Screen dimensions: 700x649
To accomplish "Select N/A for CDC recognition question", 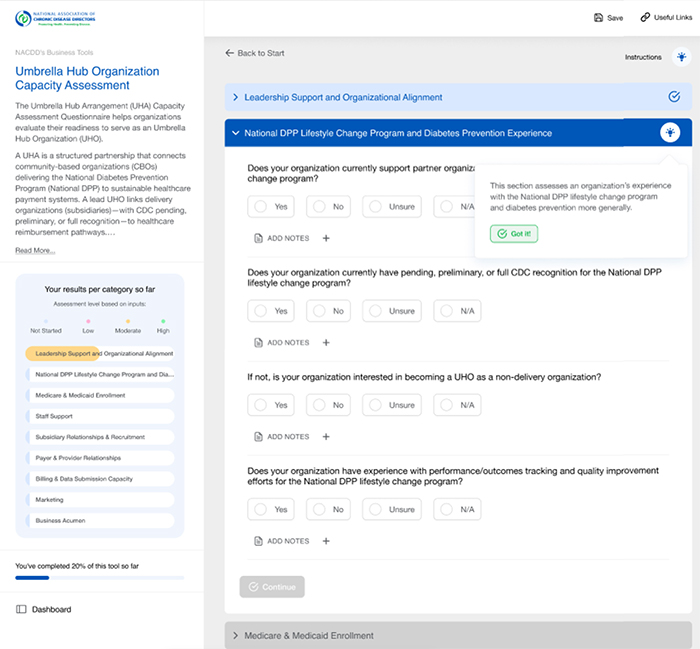I will pos(457,311).
